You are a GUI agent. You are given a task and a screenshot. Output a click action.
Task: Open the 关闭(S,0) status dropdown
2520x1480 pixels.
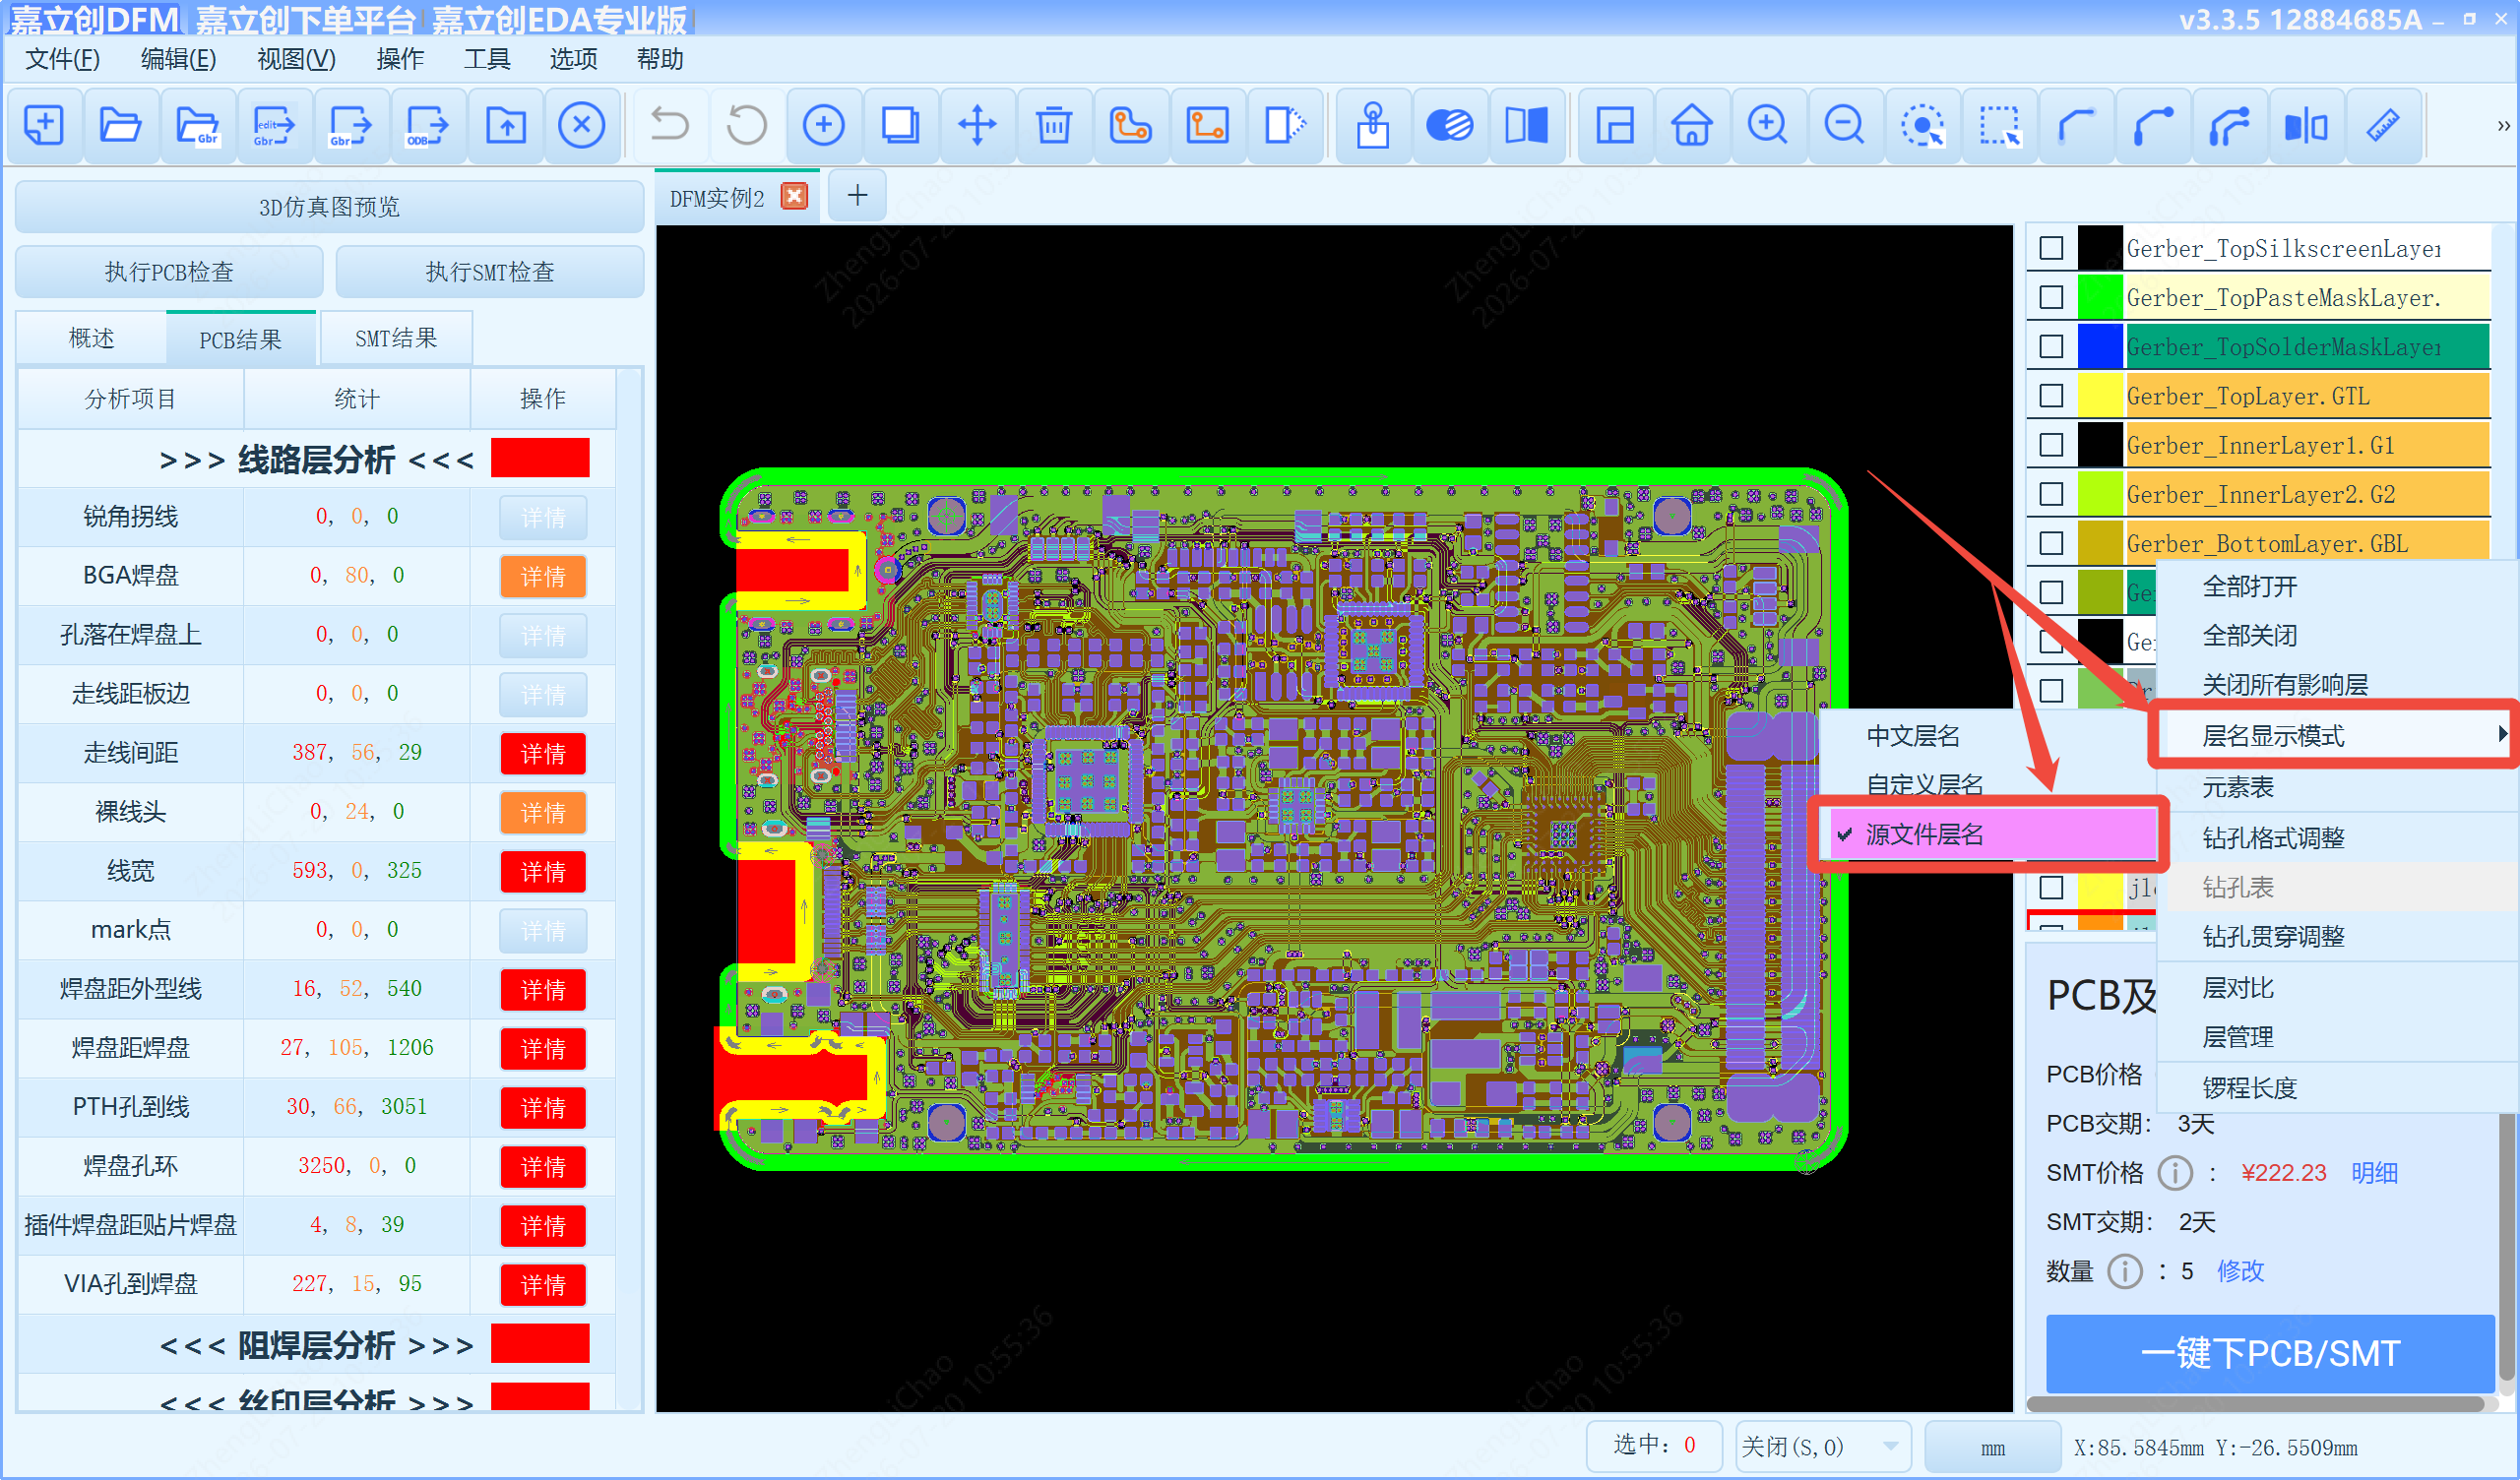click(x=1821, y=1447)
